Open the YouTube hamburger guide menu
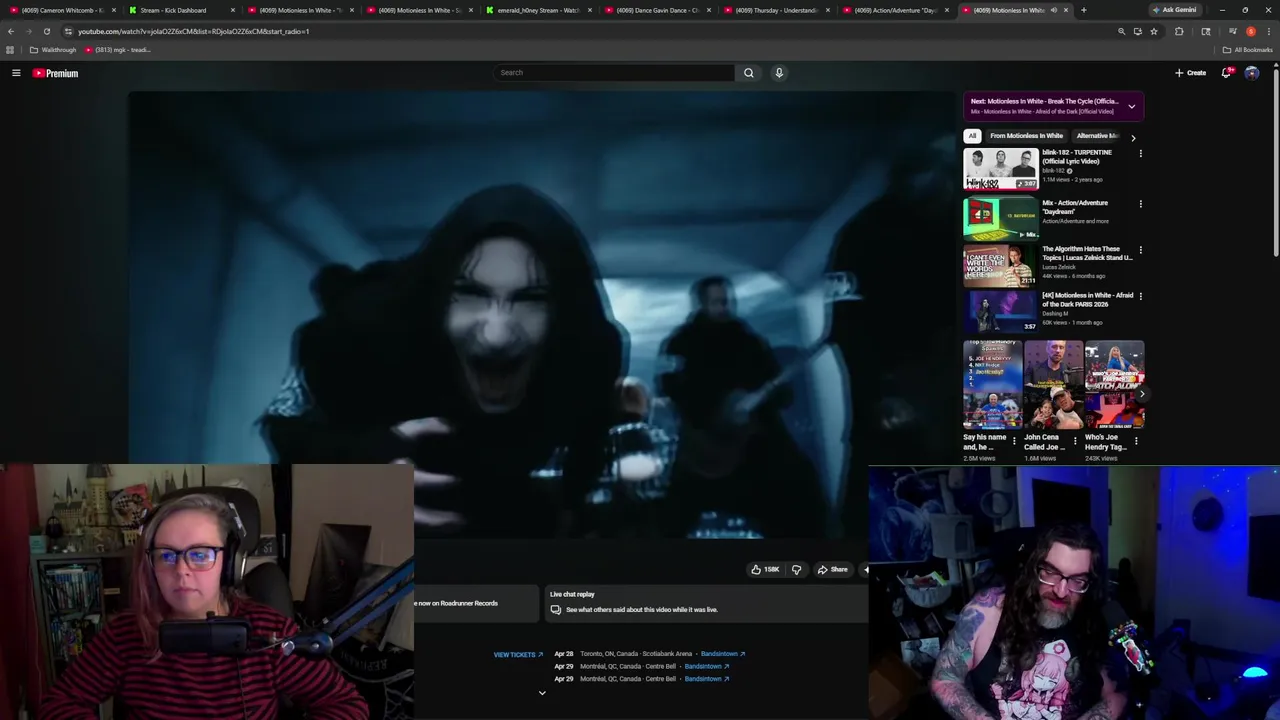 16,73
